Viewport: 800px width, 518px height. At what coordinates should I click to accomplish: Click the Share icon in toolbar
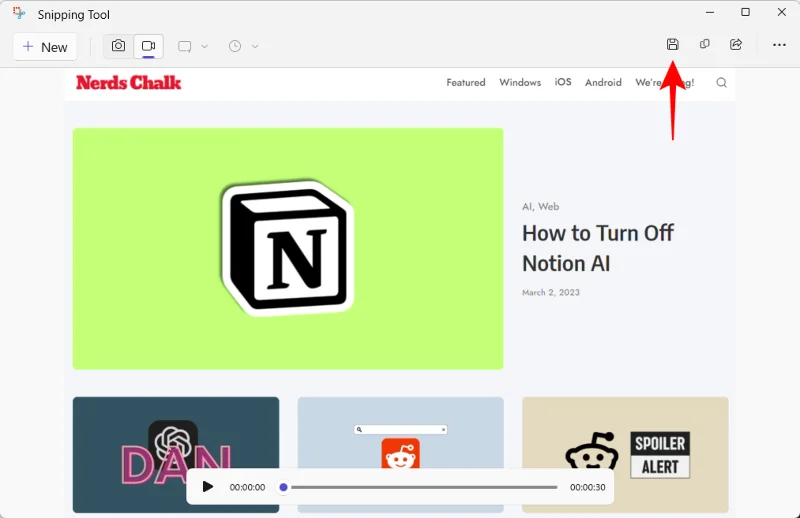[736, 44]
